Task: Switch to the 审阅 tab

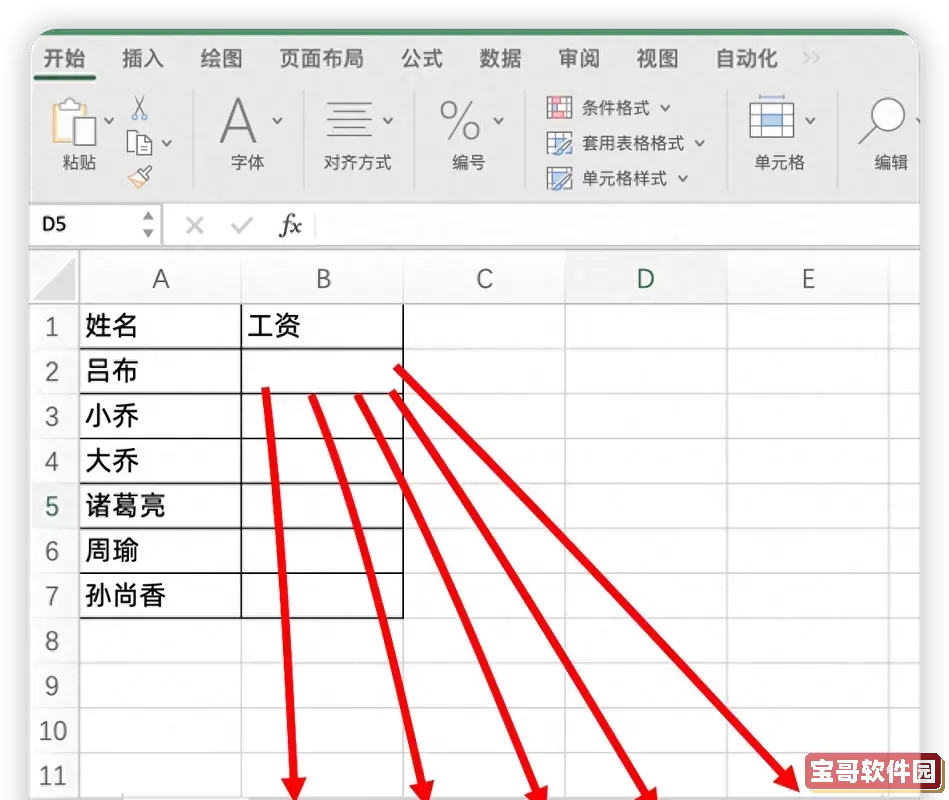Action: coord(579,59)
